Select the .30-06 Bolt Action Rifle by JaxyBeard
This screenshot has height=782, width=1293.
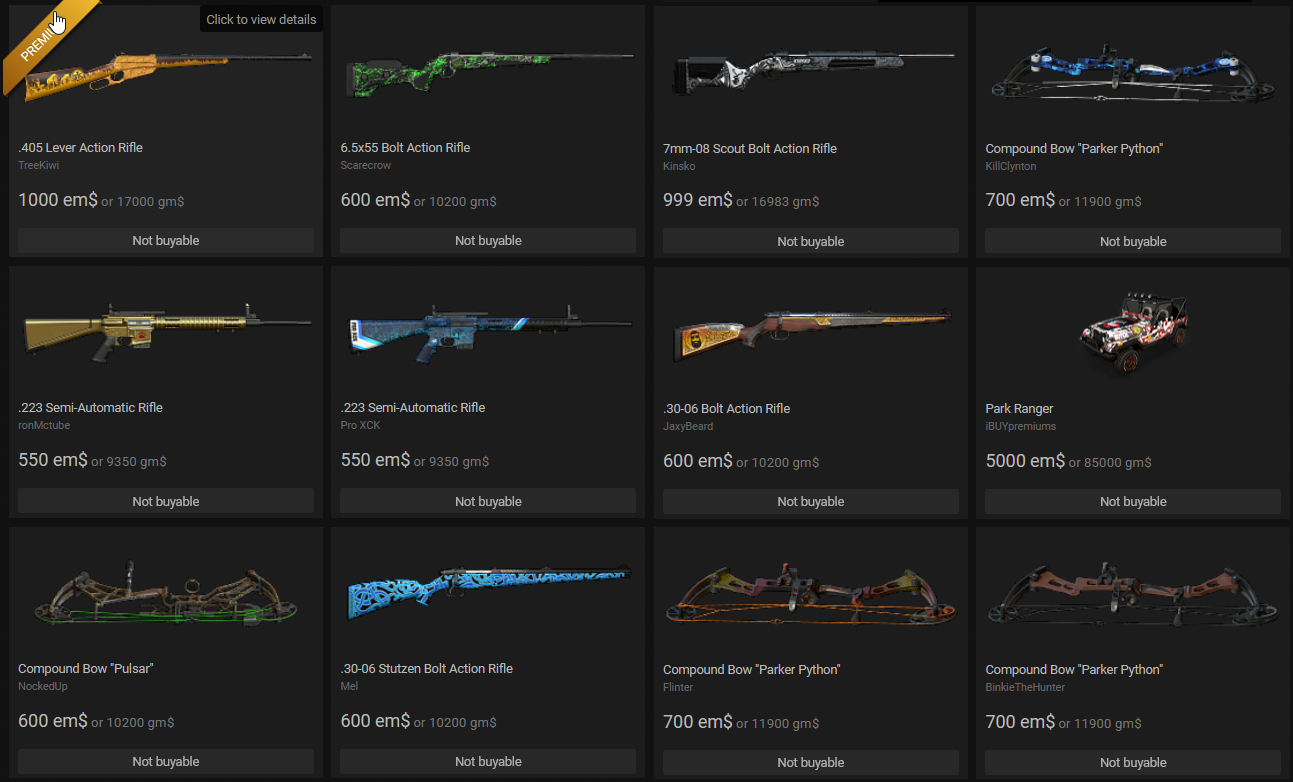point(811,330)
